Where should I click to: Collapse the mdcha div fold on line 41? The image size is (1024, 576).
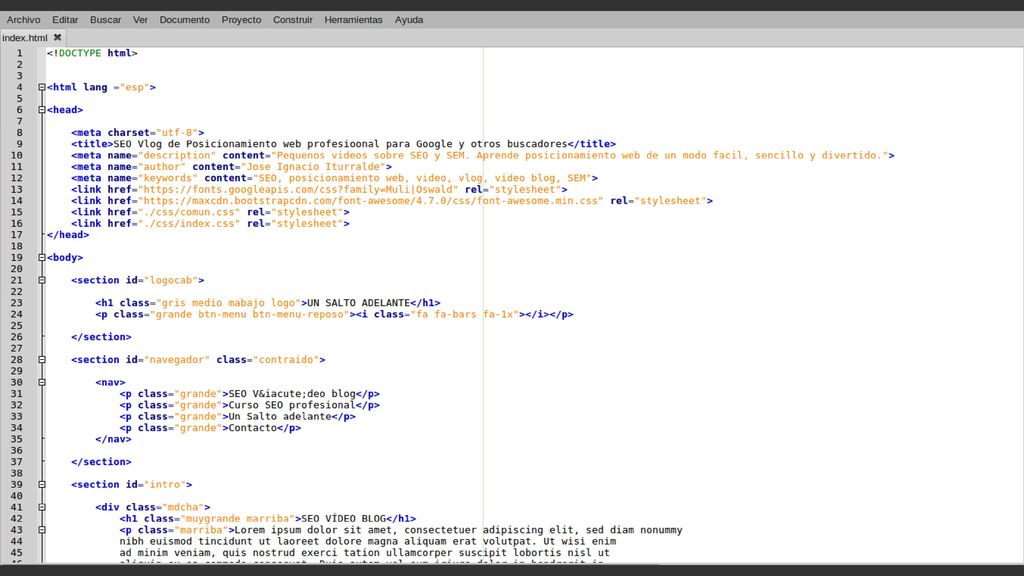point(42,507)
